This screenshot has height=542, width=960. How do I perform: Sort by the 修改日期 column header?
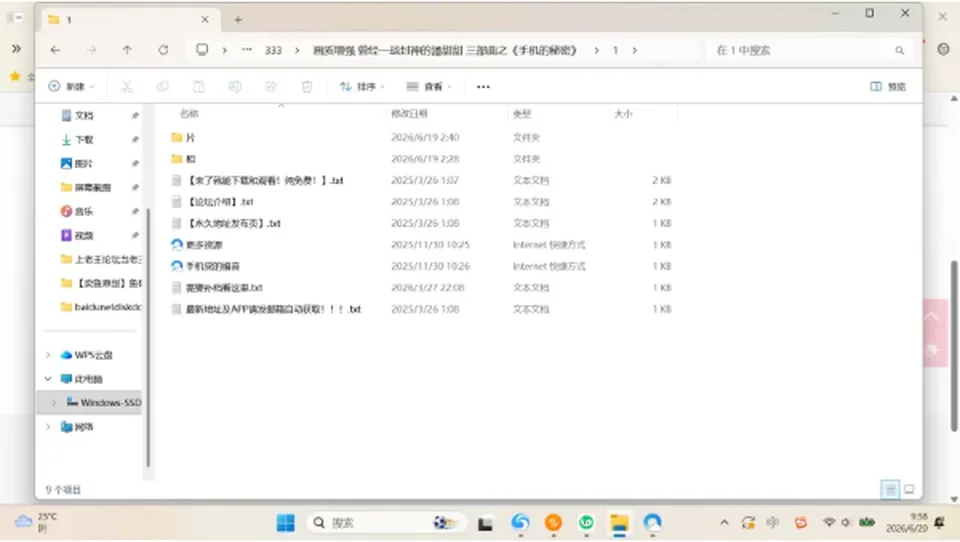410,113
